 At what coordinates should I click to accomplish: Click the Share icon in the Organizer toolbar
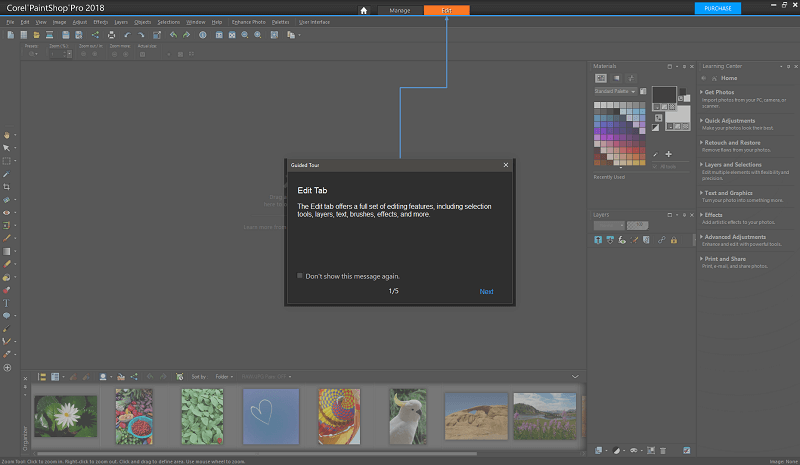134,377
